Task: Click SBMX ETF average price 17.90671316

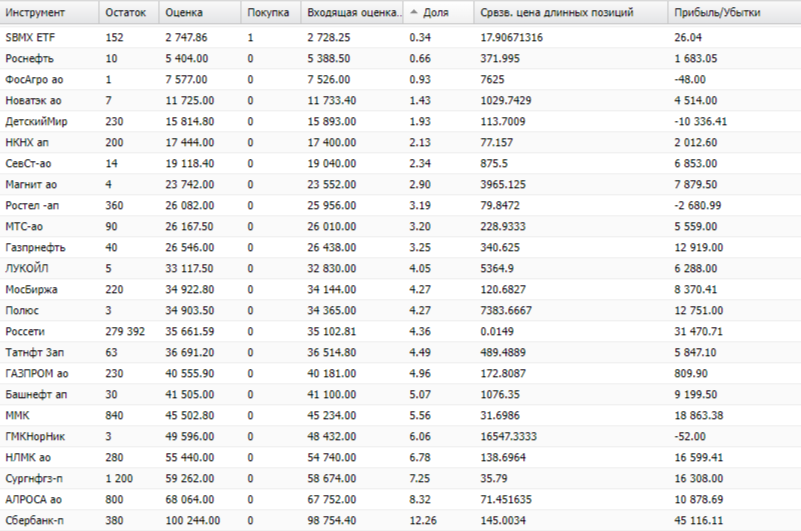Action: (511, 37)
